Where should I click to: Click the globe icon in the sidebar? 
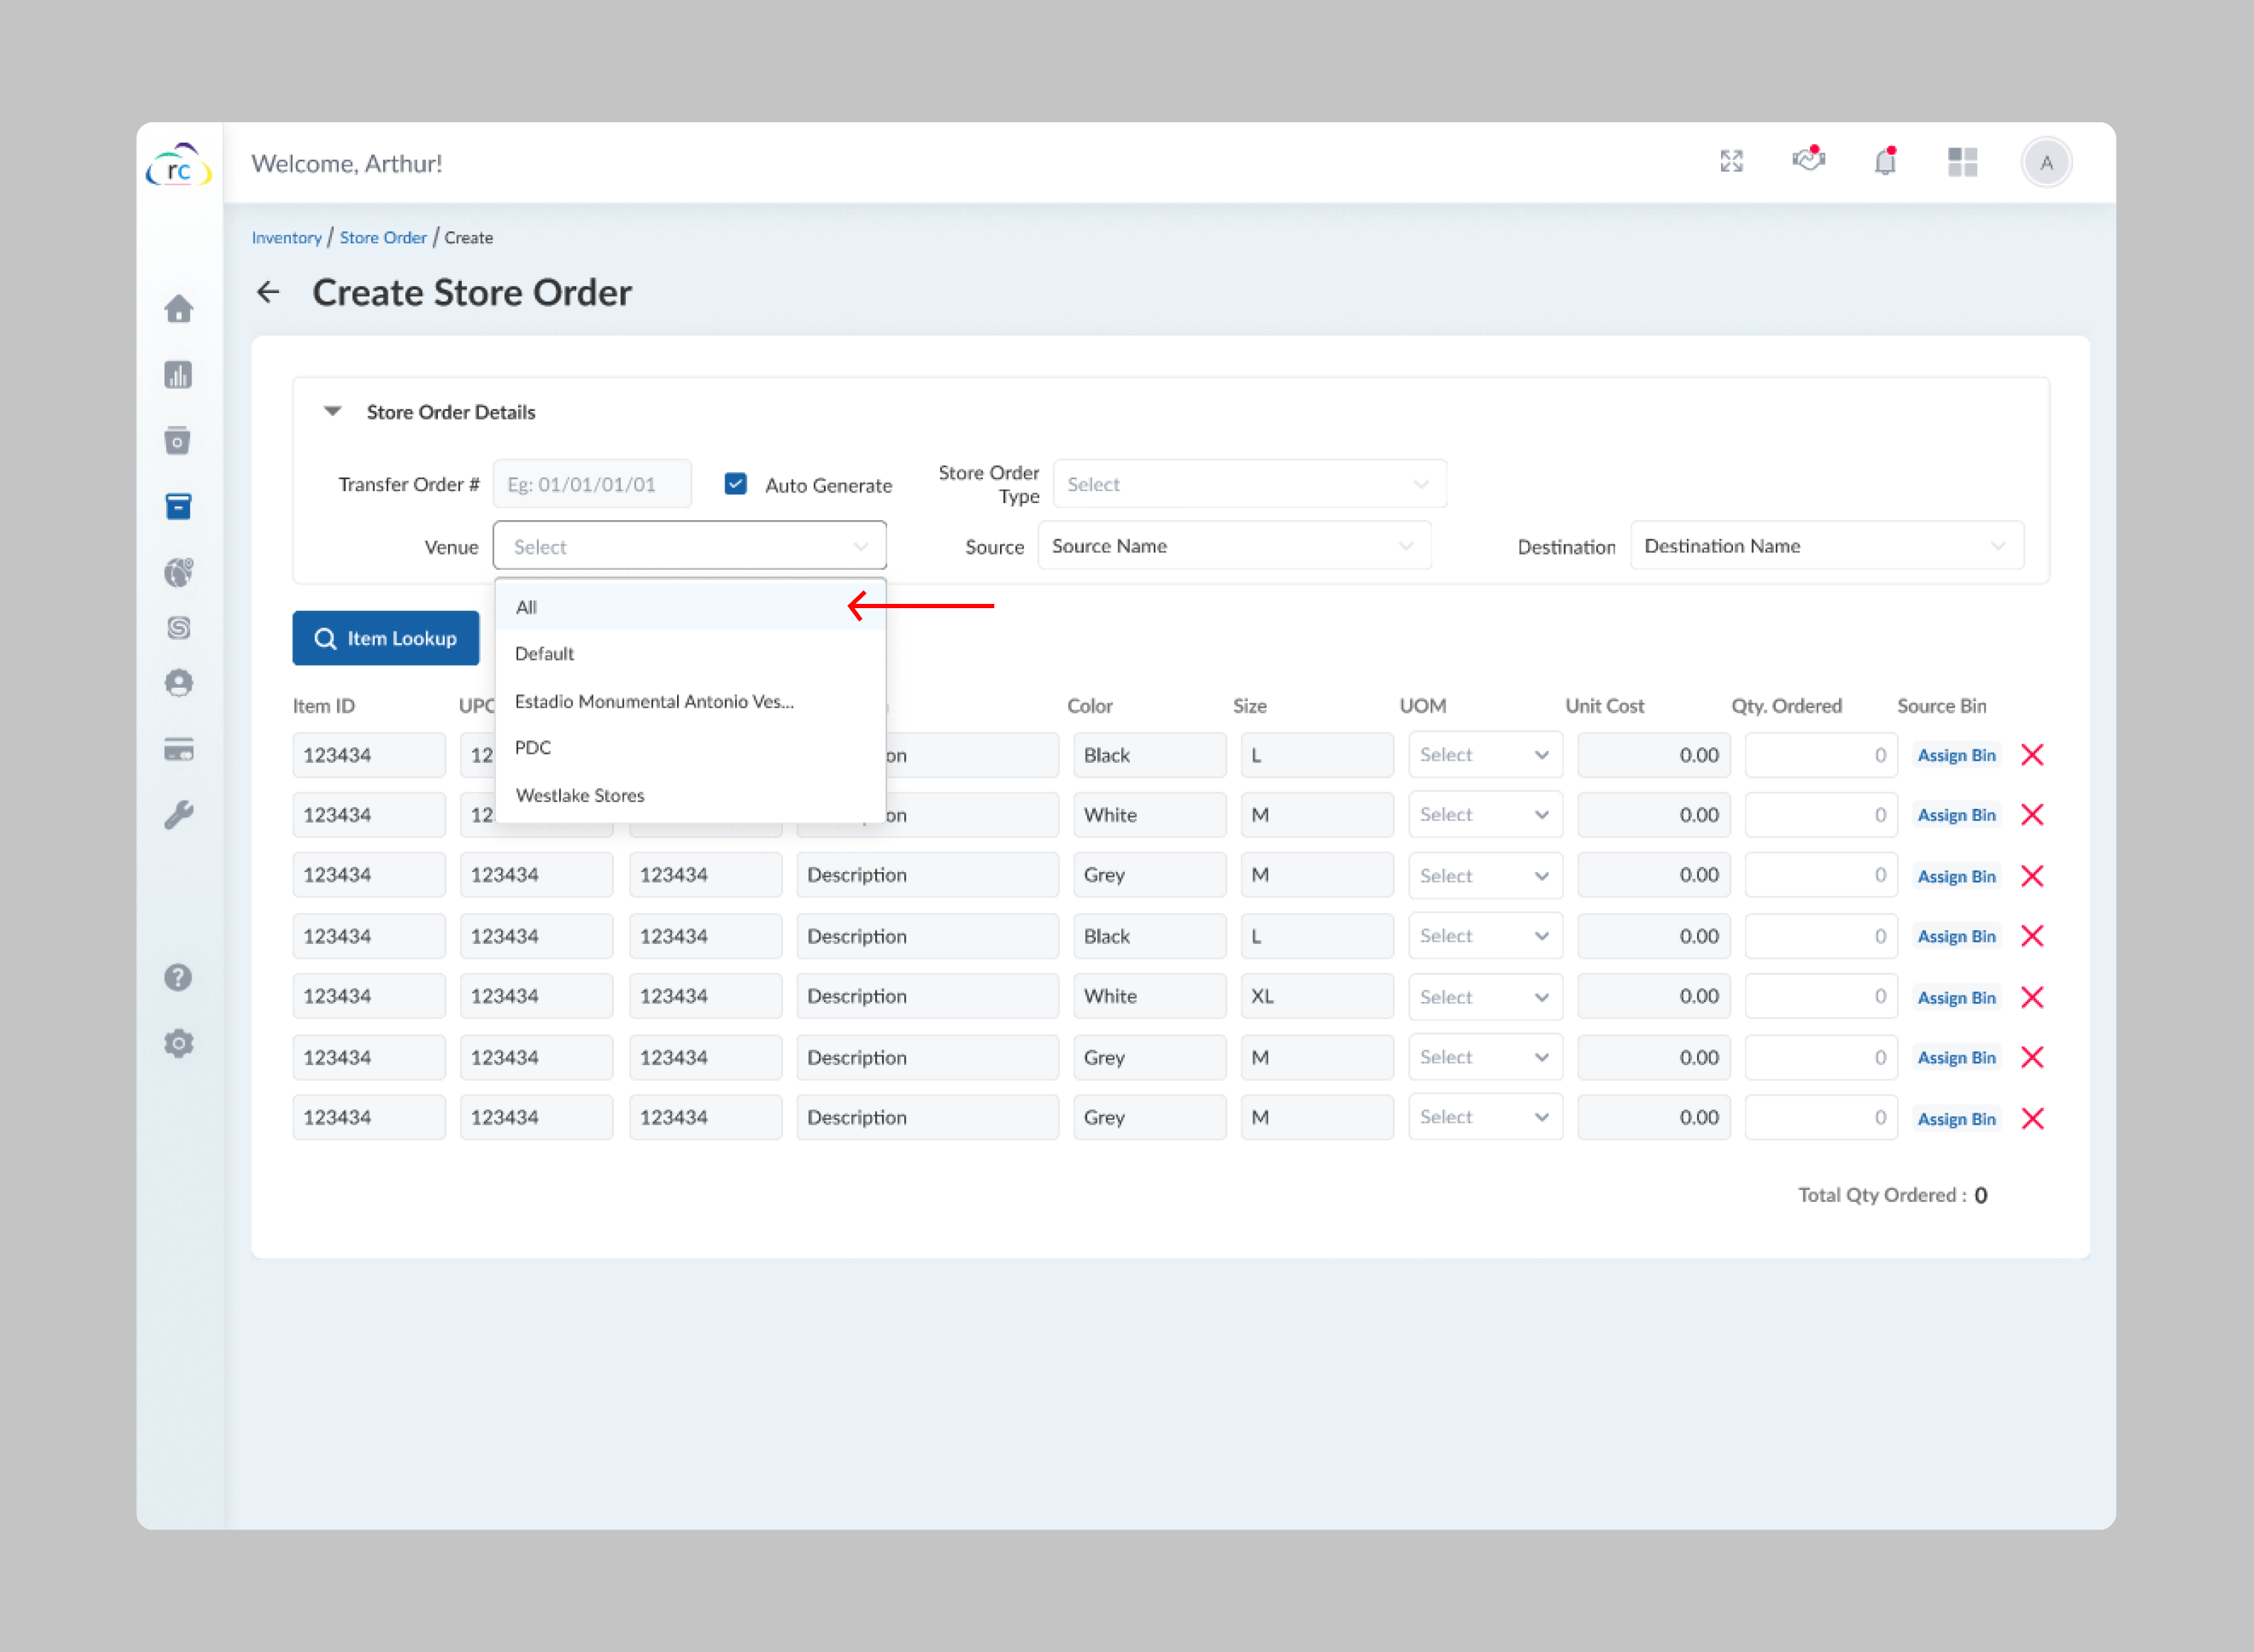pos(178,572)
